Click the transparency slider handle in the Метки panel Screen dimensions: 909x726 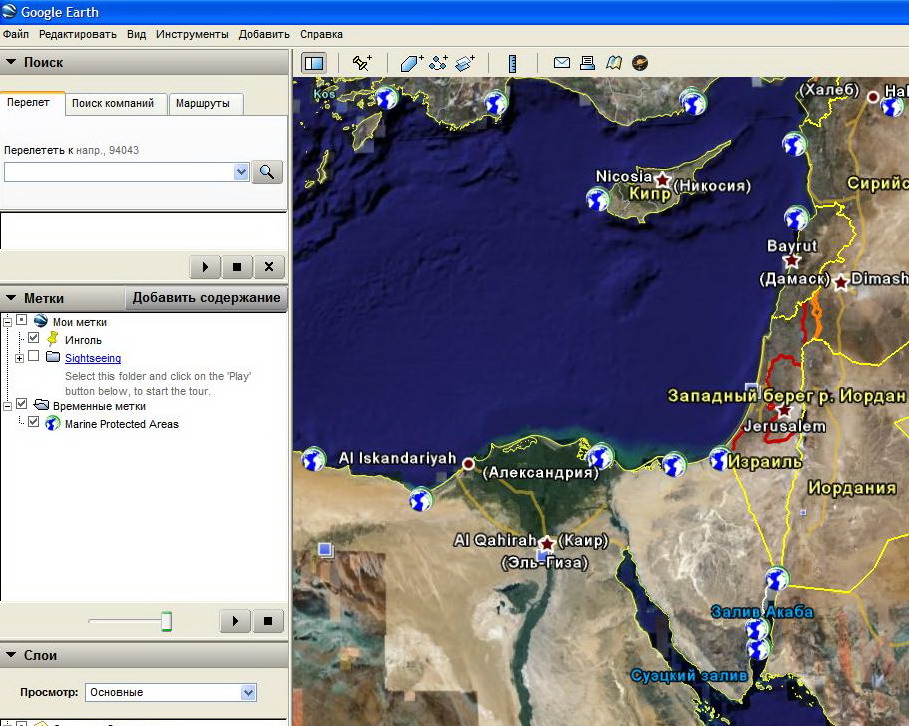[166, 621]
